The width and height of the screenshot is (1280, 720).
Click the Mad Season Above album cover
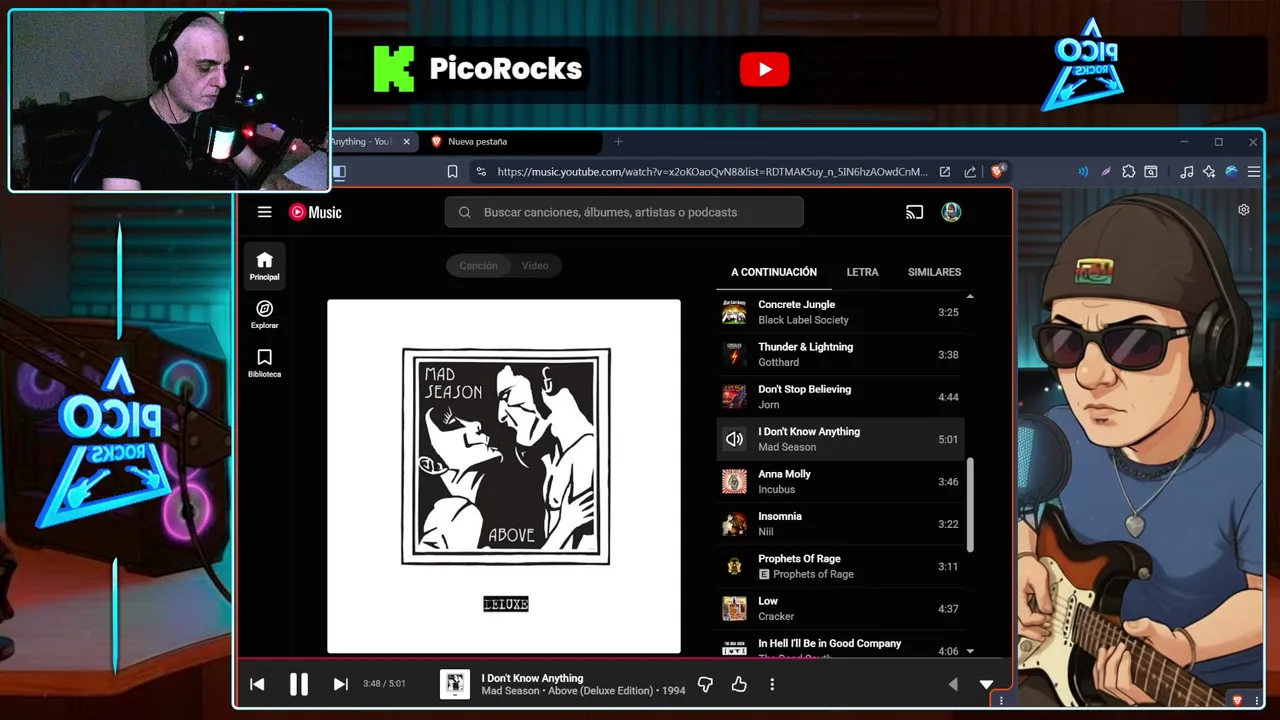(504, 476)
